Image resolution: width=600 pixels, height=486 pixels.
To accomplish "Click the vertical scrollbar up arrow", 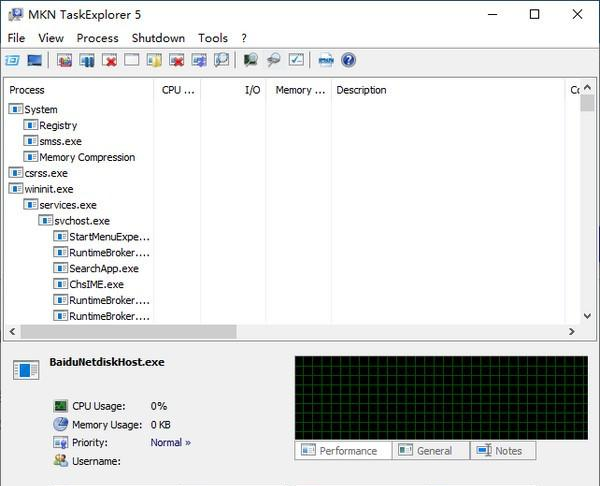I will coord(587,88).
